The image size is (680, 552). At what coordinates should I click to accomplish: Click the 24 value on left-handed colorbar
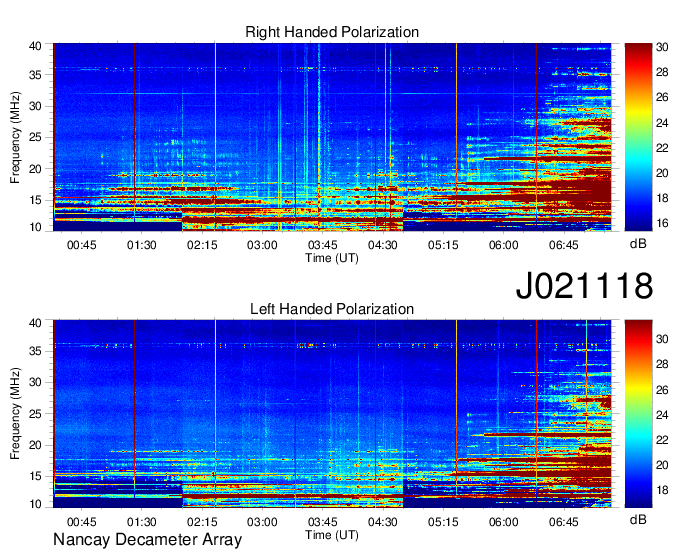tap(662, 415)
